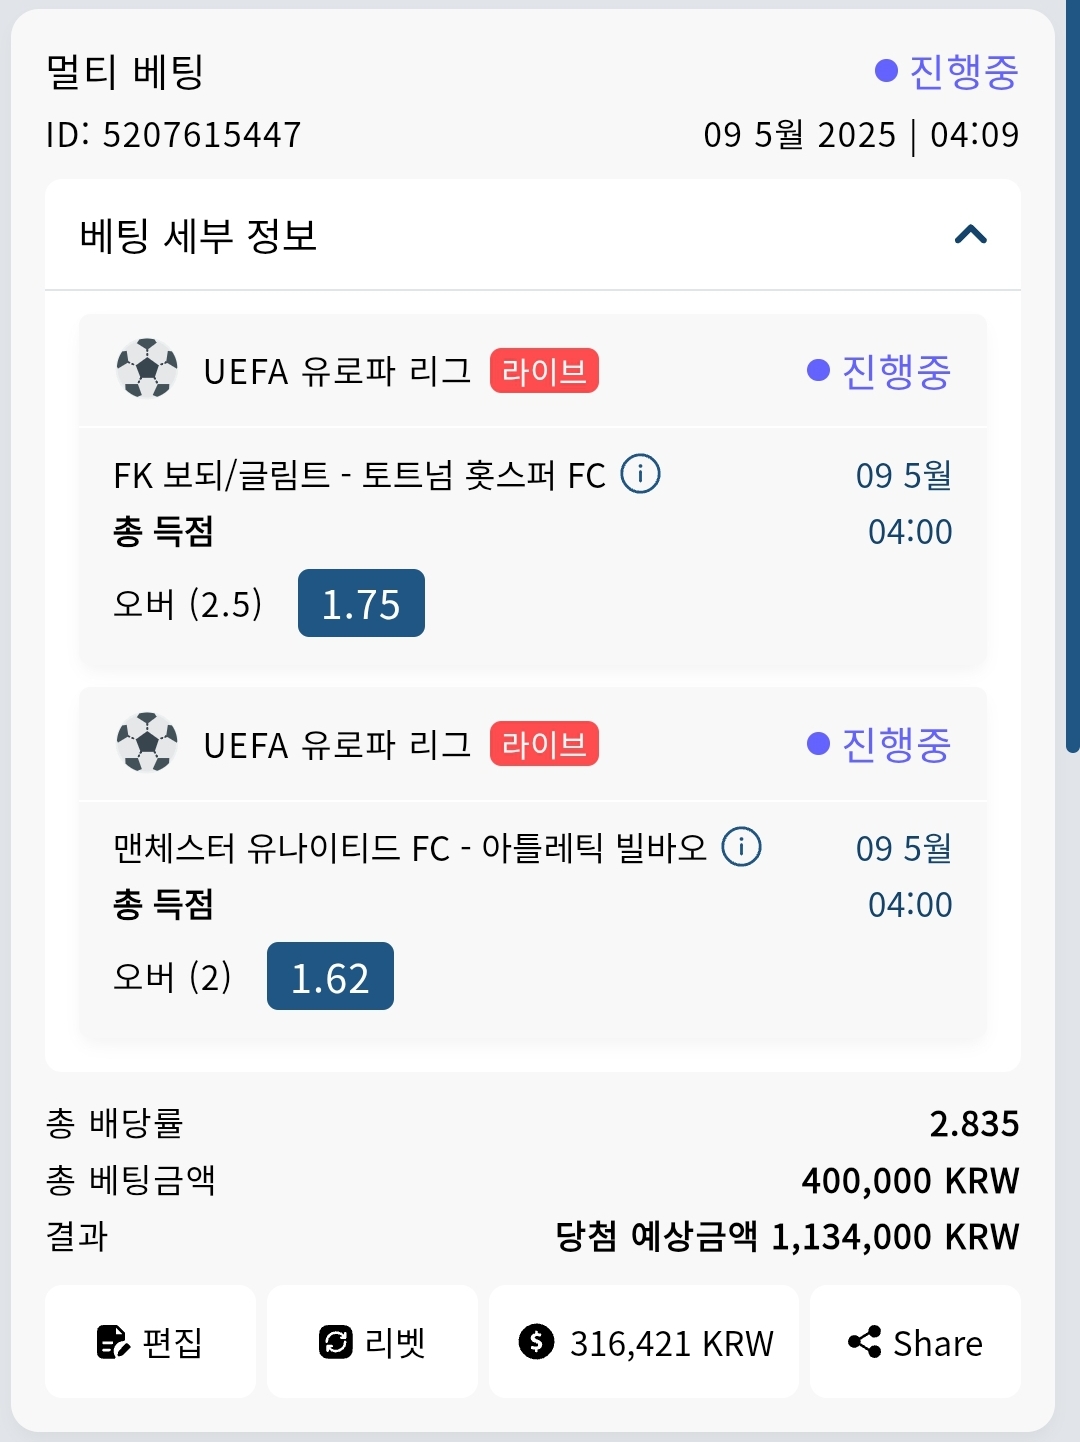This screenshot has width=1080, height=1442.
Task: Select the 1.62 odds box
Action: [x=330, y=976]
